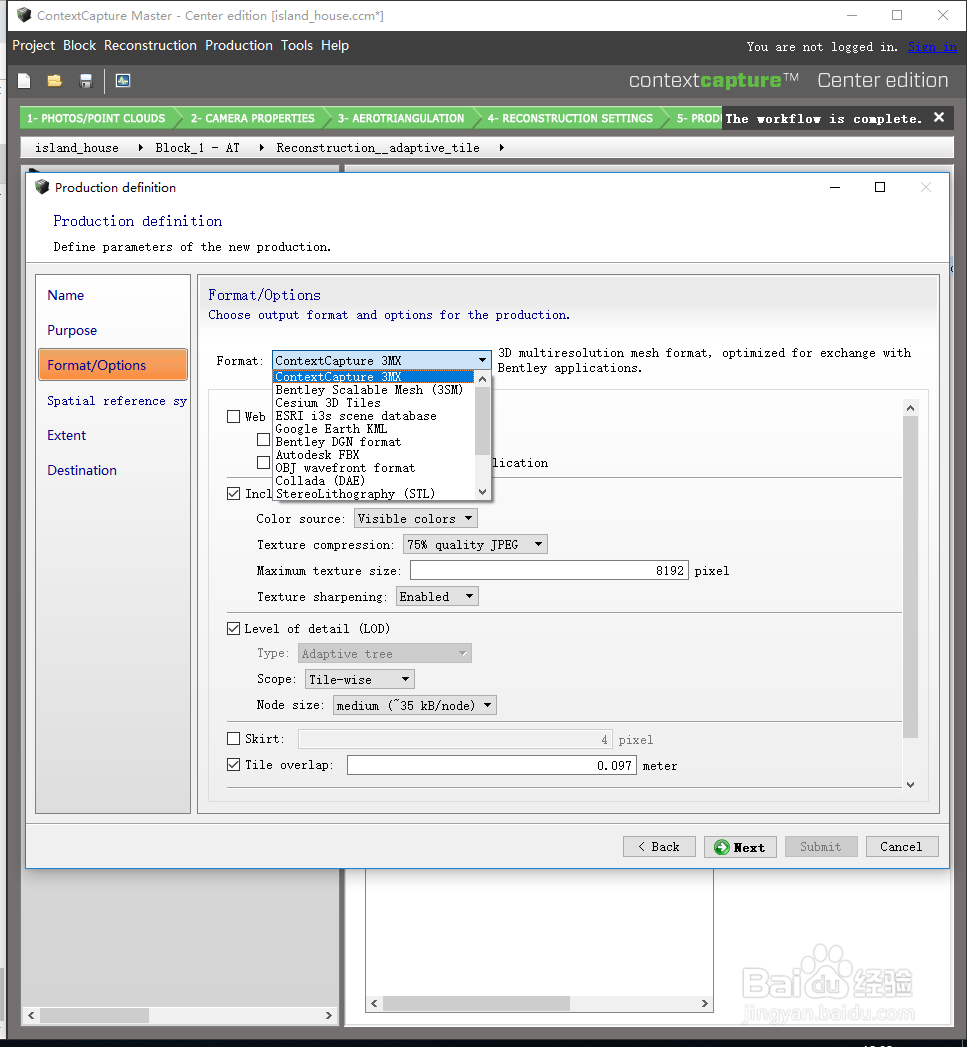Click island_house in the breadcrumb

coord(77,148)
